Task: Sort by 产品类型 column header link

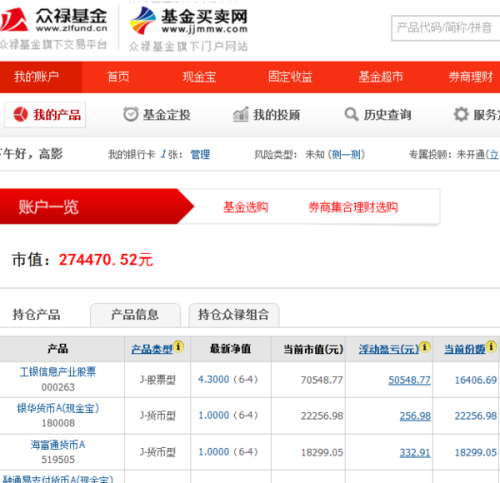Action: (x=152, y=349)
